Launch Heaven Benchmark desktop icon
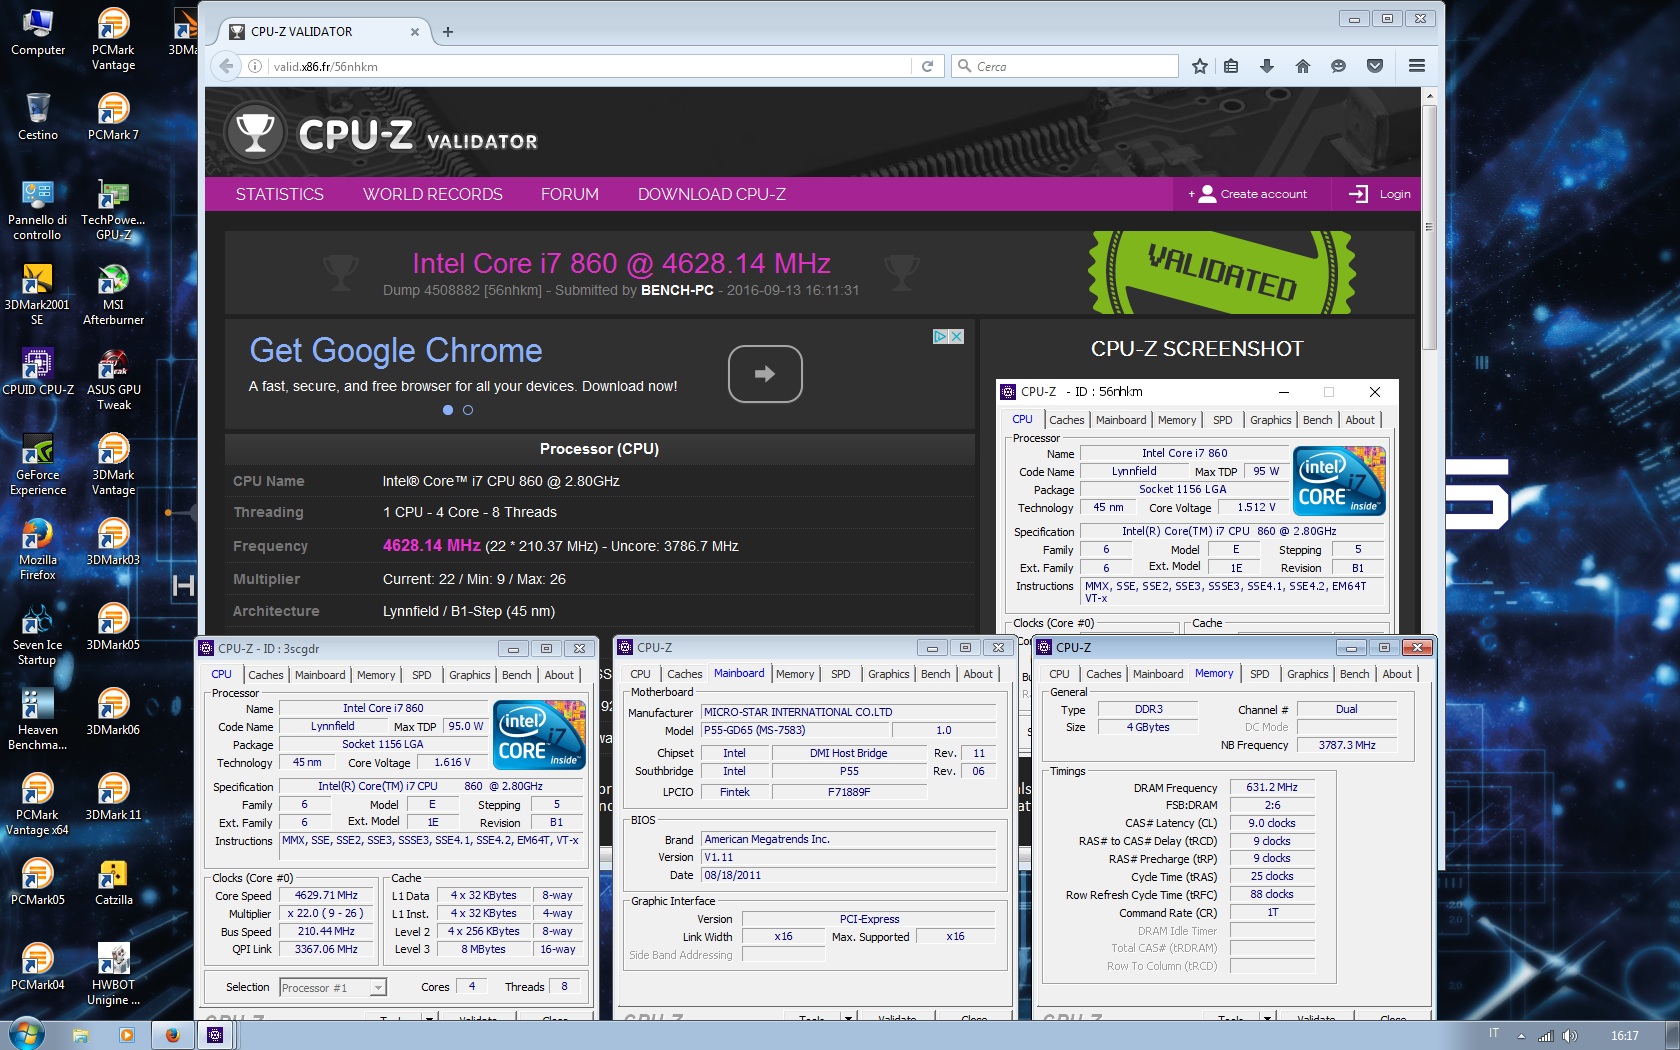Screen dimensions: 1680x1050 tap(38, 719)
